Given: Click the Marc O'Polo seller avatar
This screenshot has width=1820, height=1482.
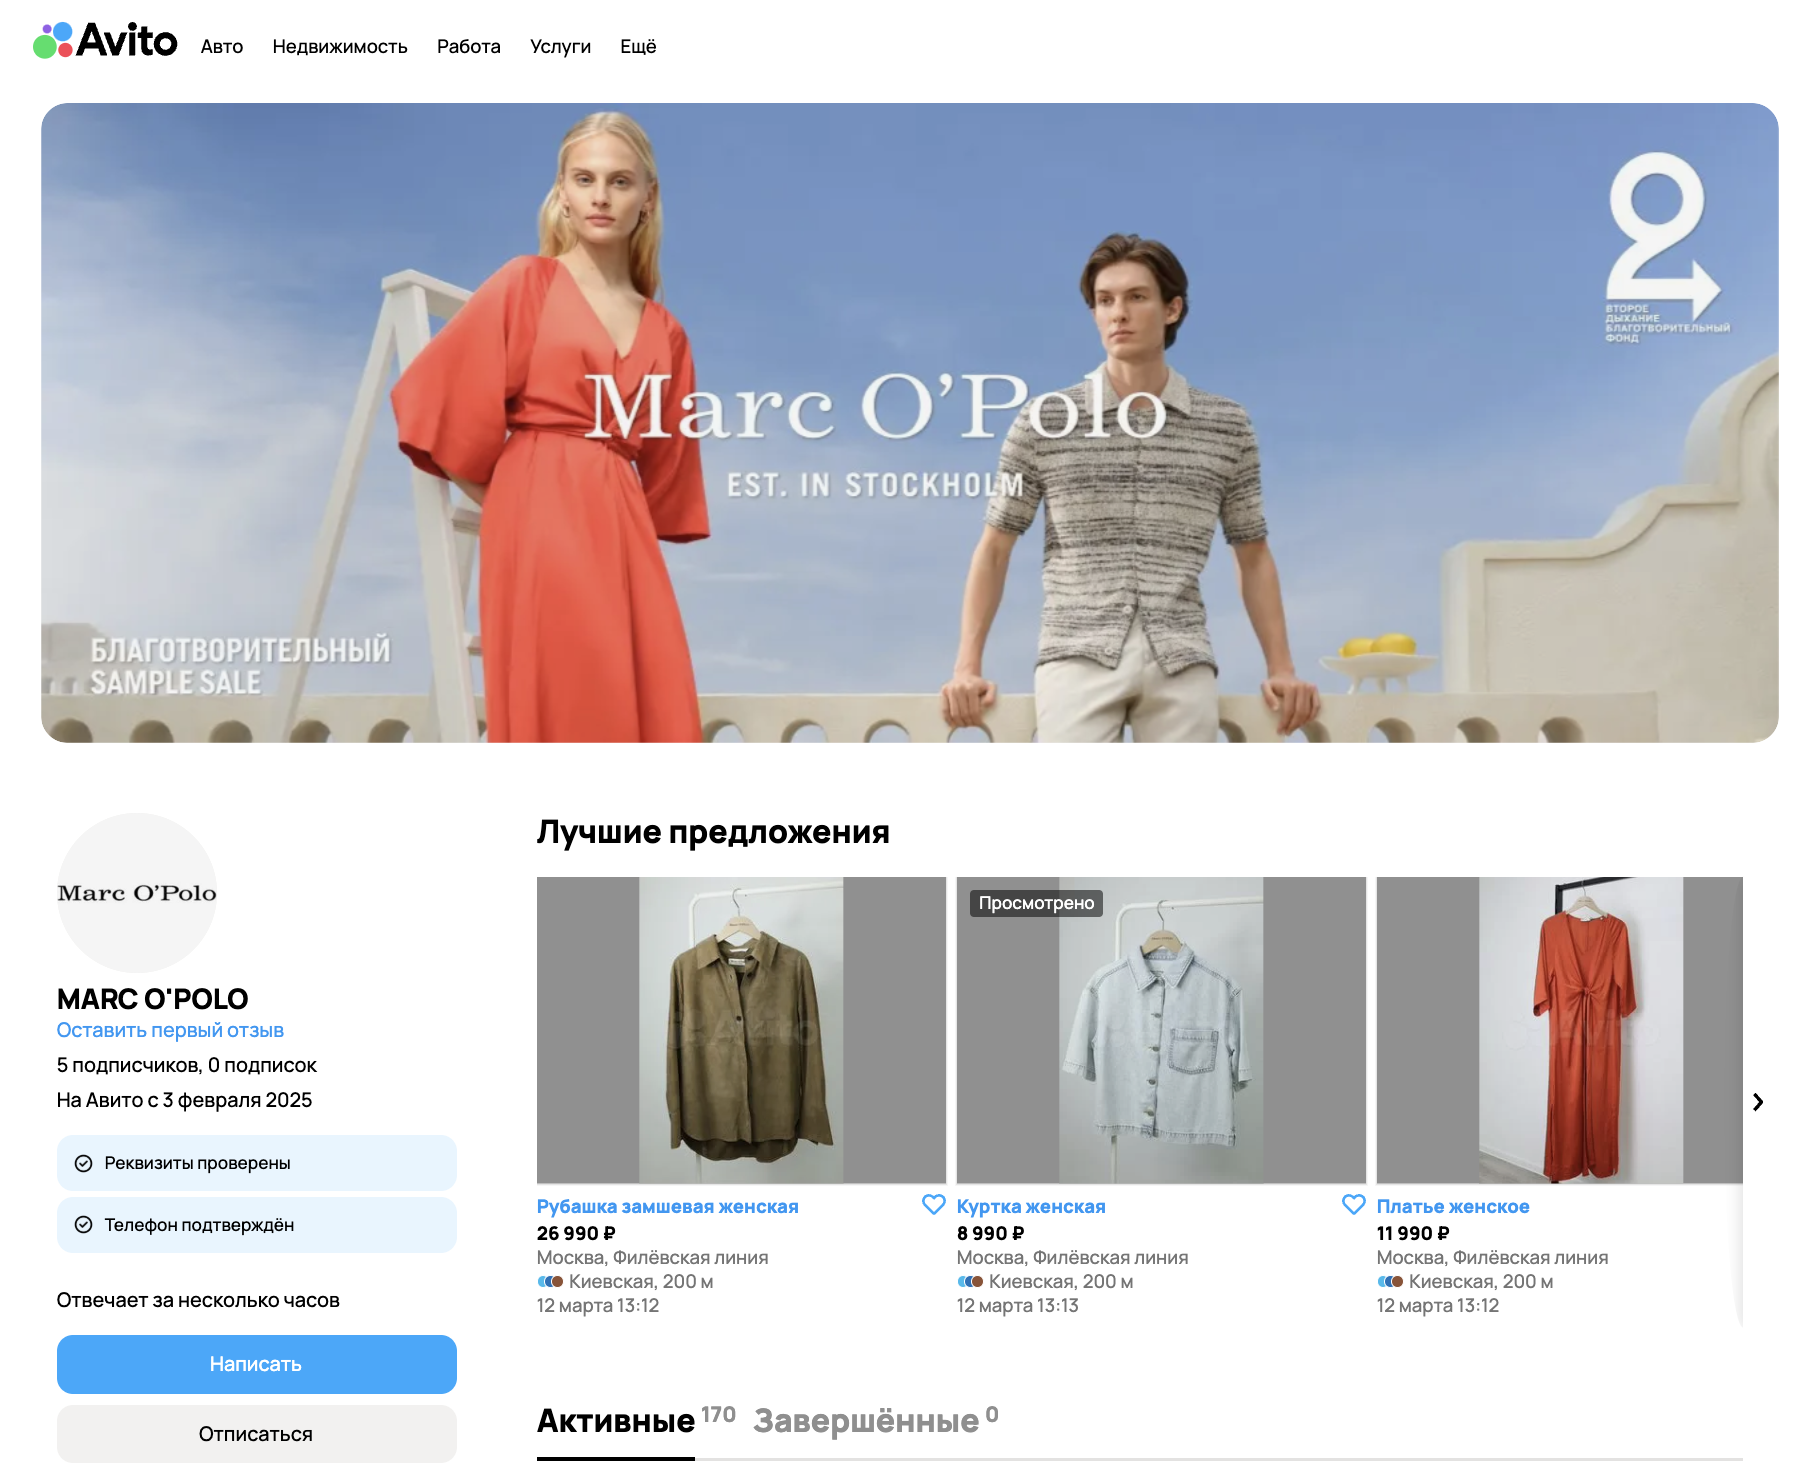Looking at the screenshot, I should click(137, 892).
